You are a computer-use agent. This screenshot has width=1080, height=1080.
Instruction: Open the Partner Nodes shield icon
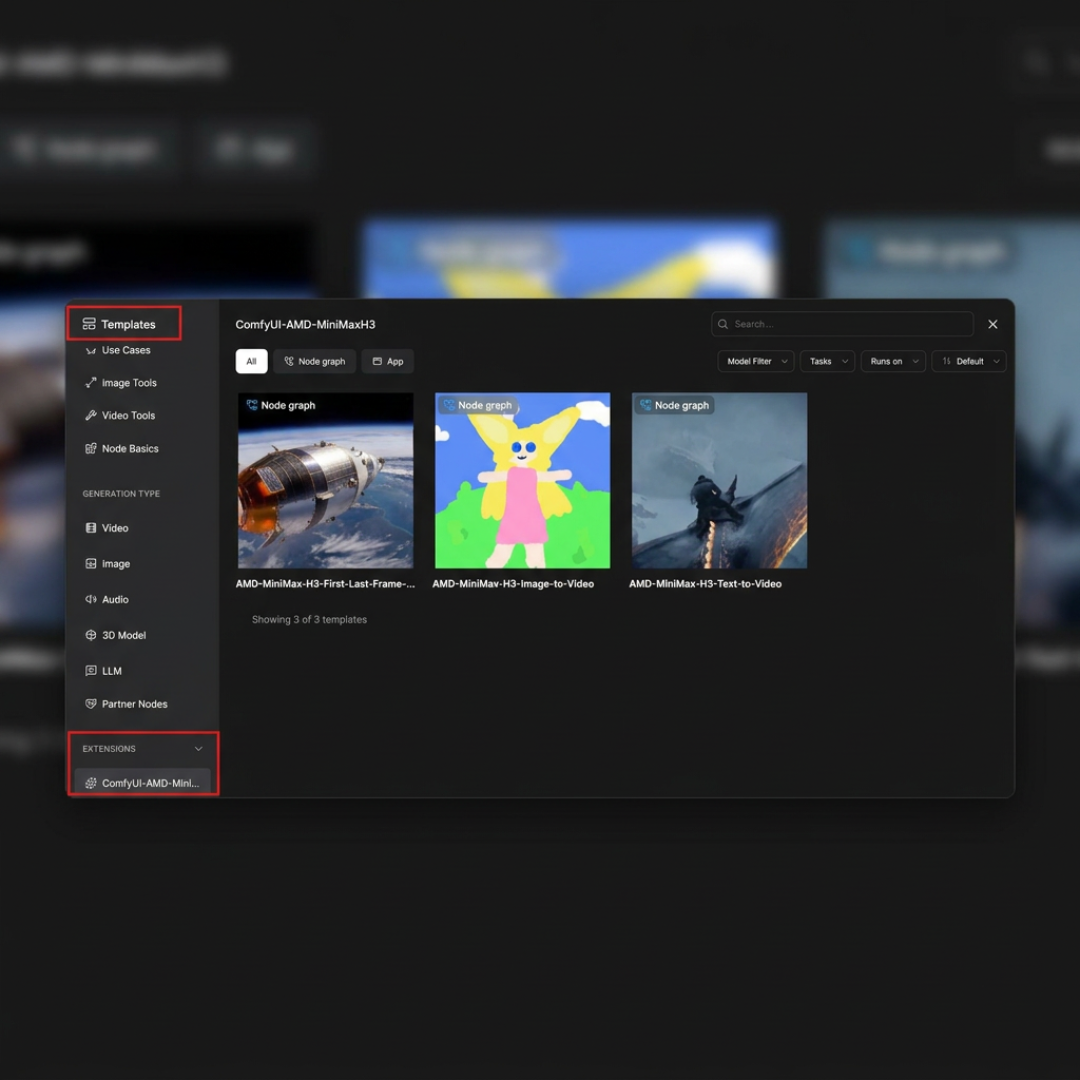90,704
